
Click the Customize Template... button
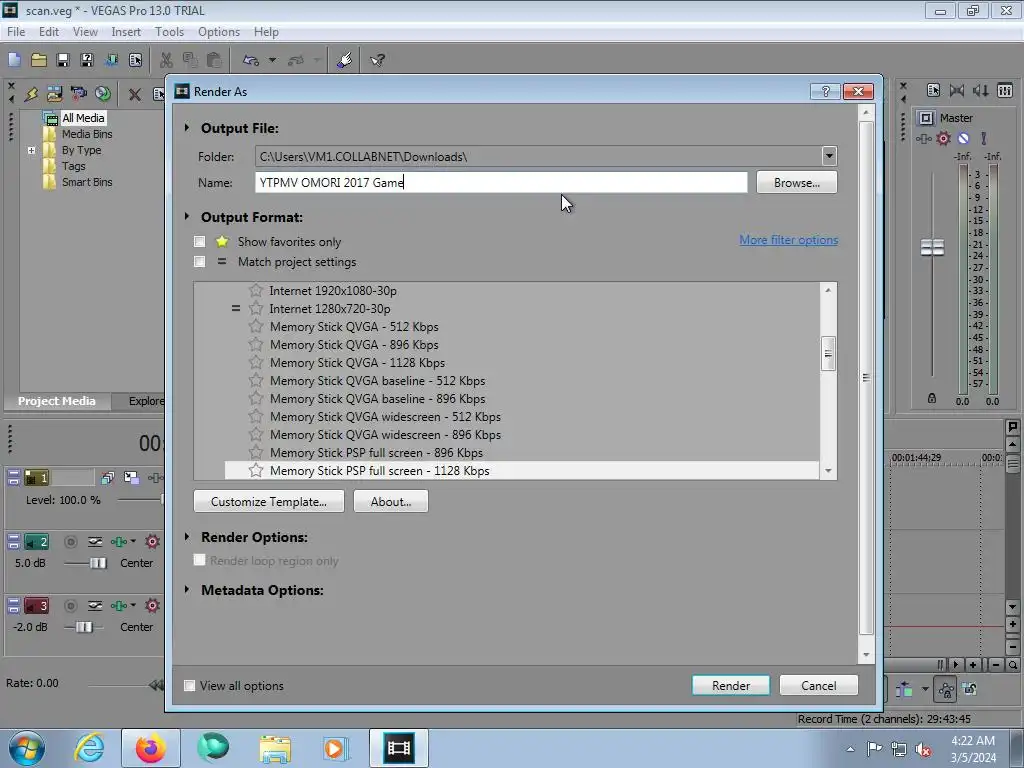[x=268, y=502]
